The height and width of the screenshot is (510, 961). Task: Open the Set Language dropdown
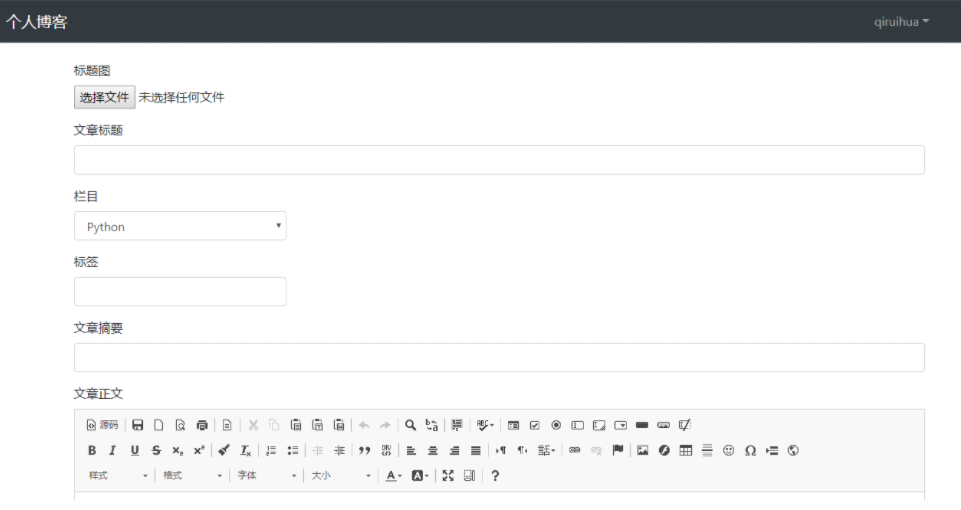click(546, 451)
